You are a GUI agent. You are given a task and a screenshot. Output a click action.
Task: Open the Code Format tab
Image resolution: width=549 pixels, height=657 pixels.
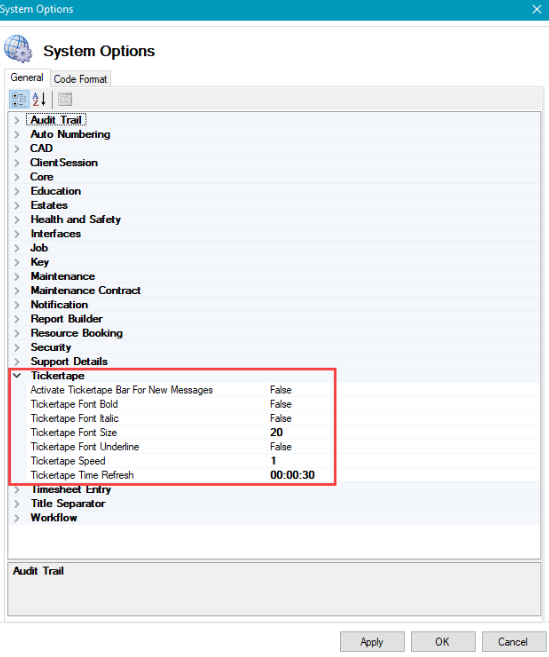pyautogui.click(x=80, y=79)
